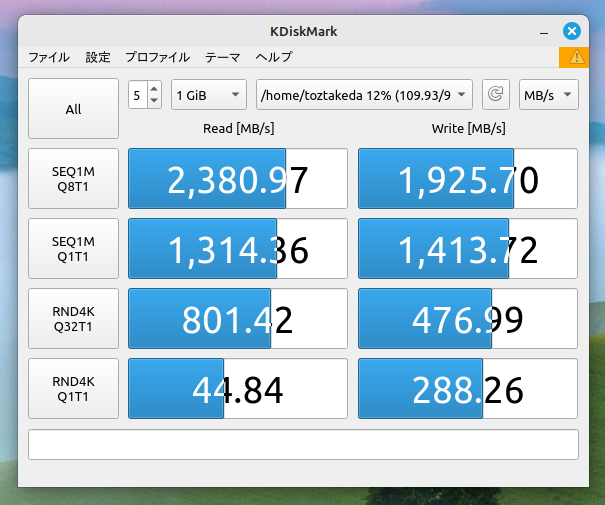Click the 1,314.36 read result bar
Viewport: 605px width, 505px height.
pos(238,248)
